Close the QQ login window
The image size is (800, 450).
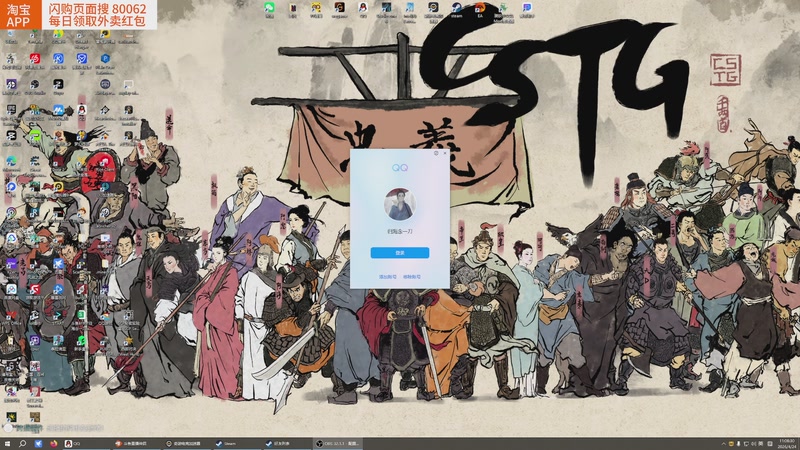point(445,153)
